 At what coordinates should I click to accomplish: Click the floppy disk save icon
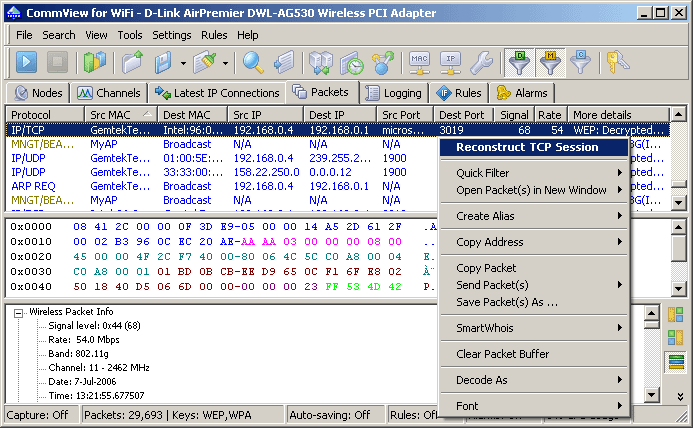(163, 62)
